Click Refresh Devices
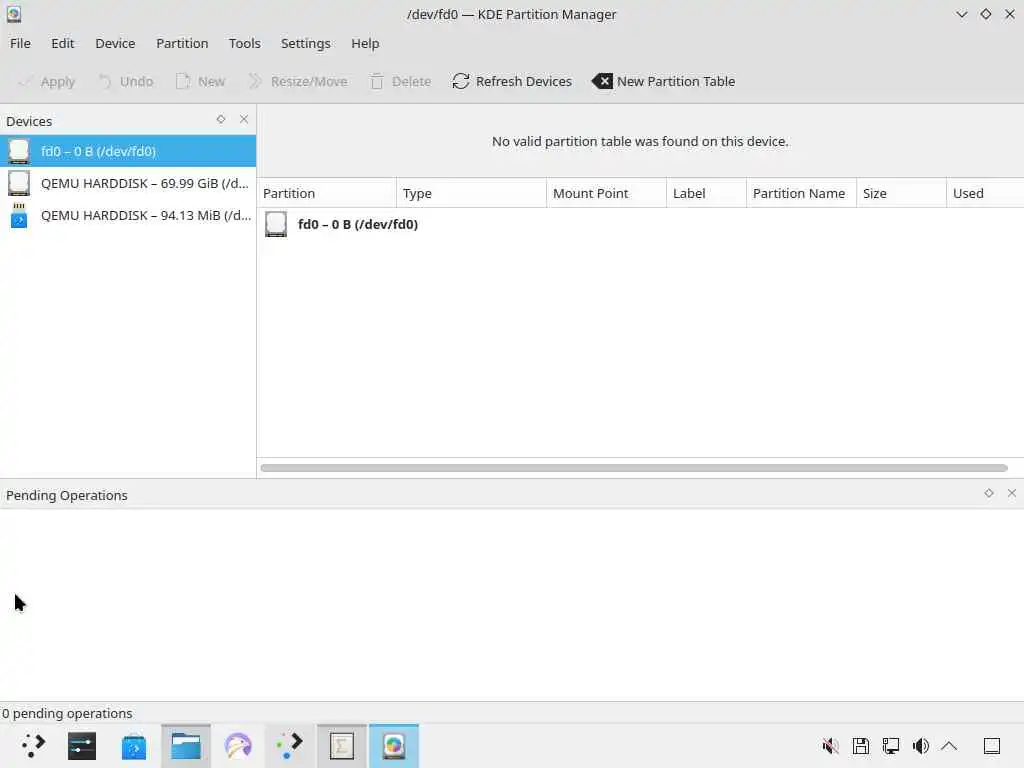 pos(512,82)
